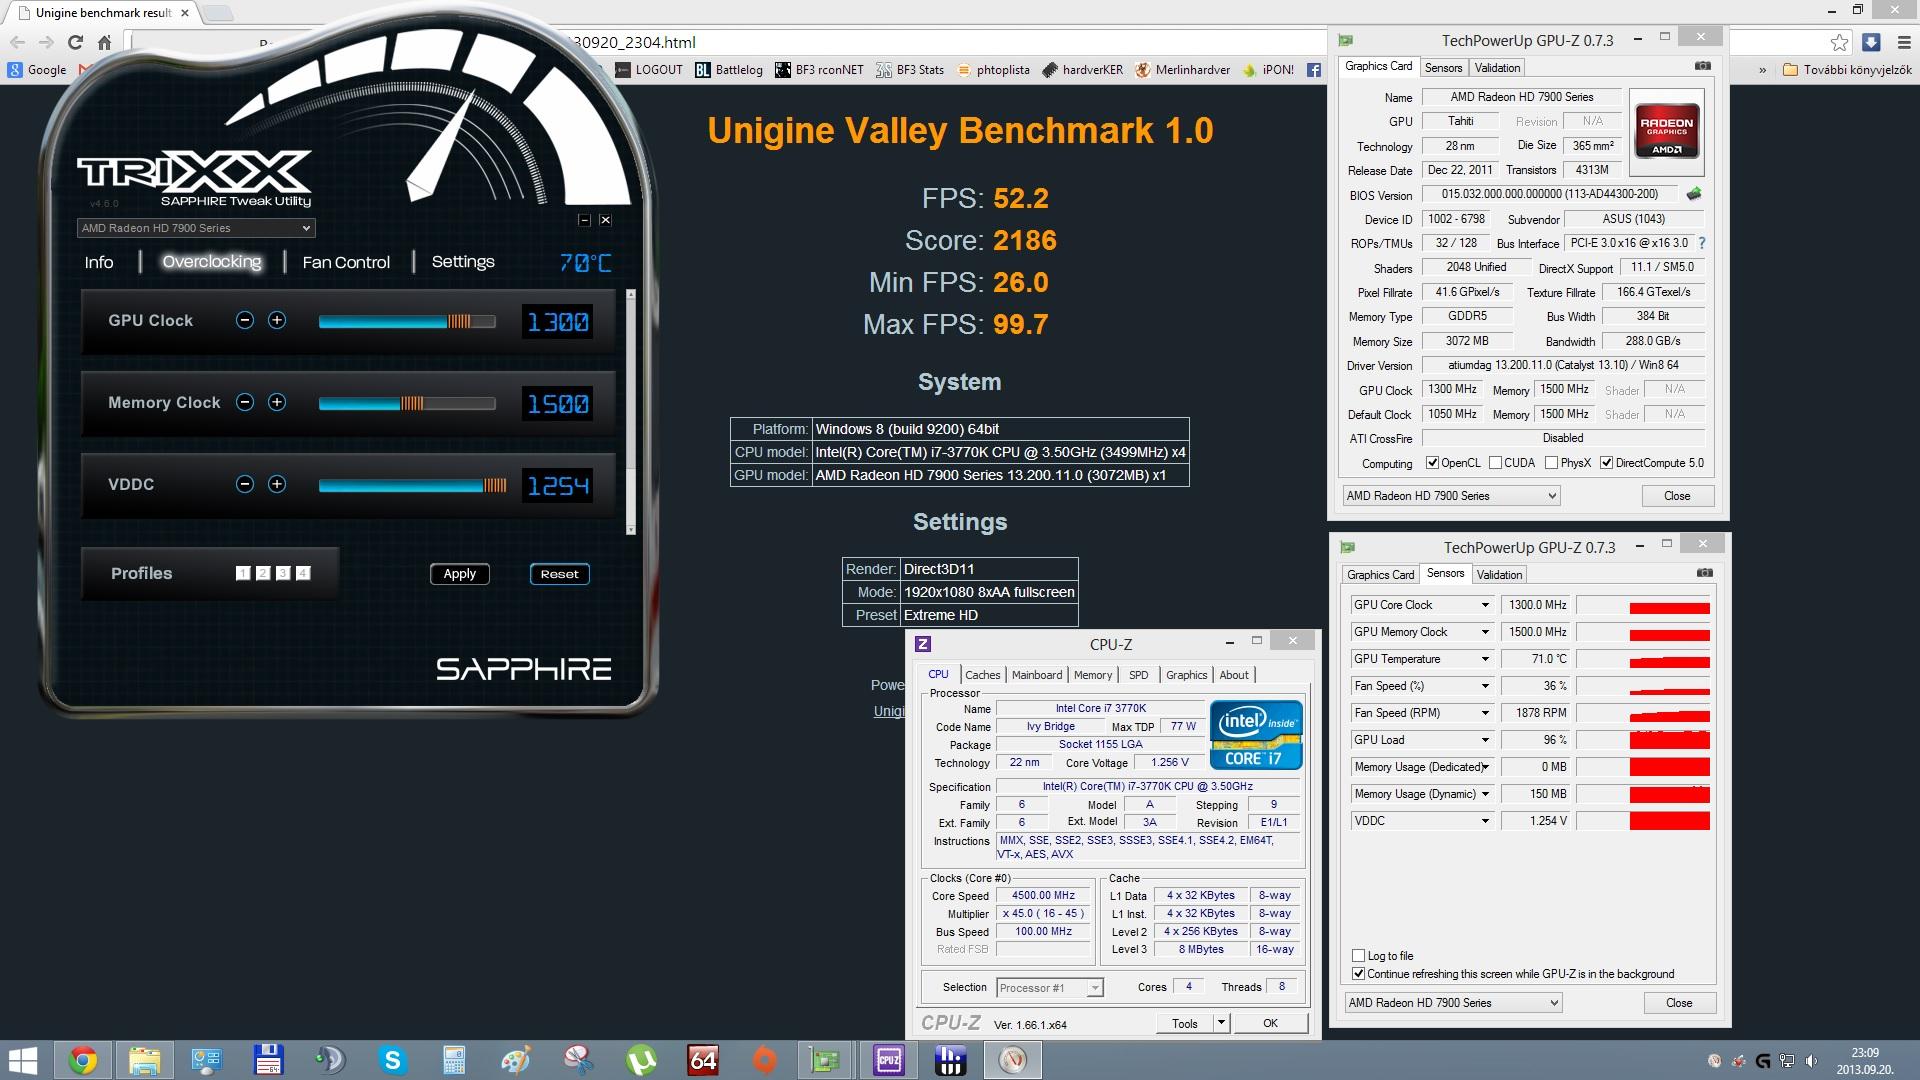Click the TRIXX overclocking panel scrollbar
The height and width of the screenshot is (1080, 1920).
(x=631, y=412)
